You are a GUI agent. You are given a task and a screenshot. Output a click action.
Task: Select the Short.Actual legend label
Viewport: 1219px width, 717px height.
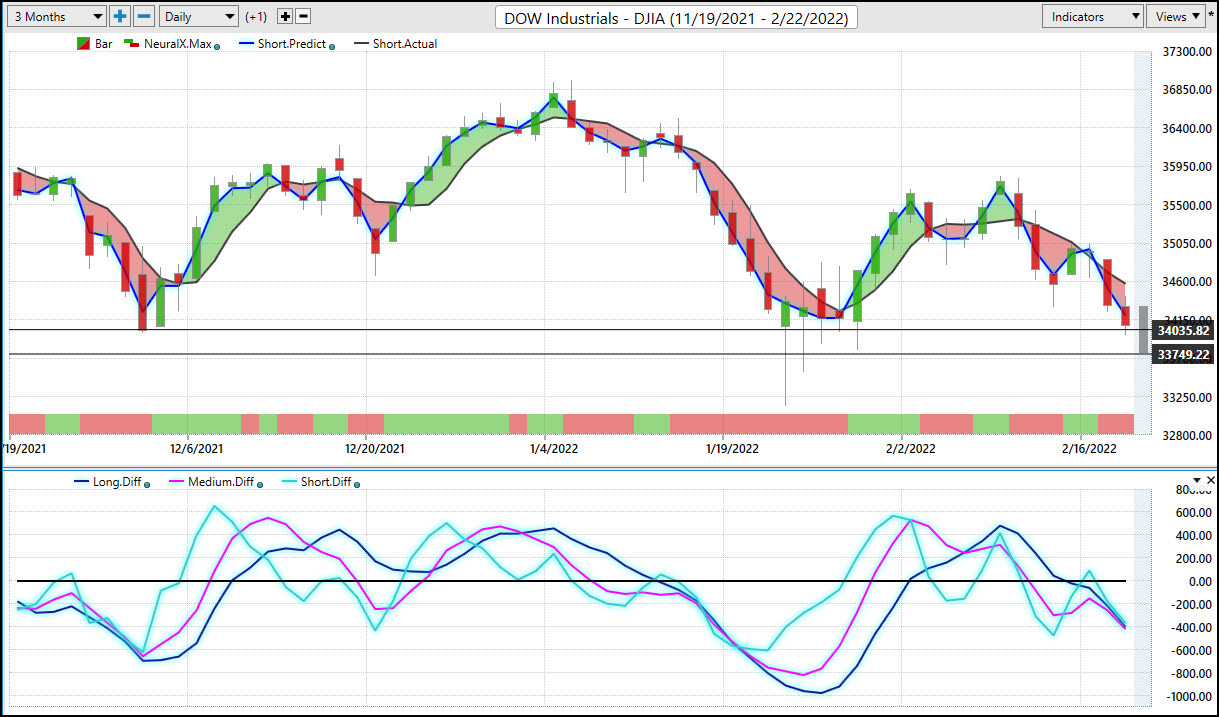point(405,44)
